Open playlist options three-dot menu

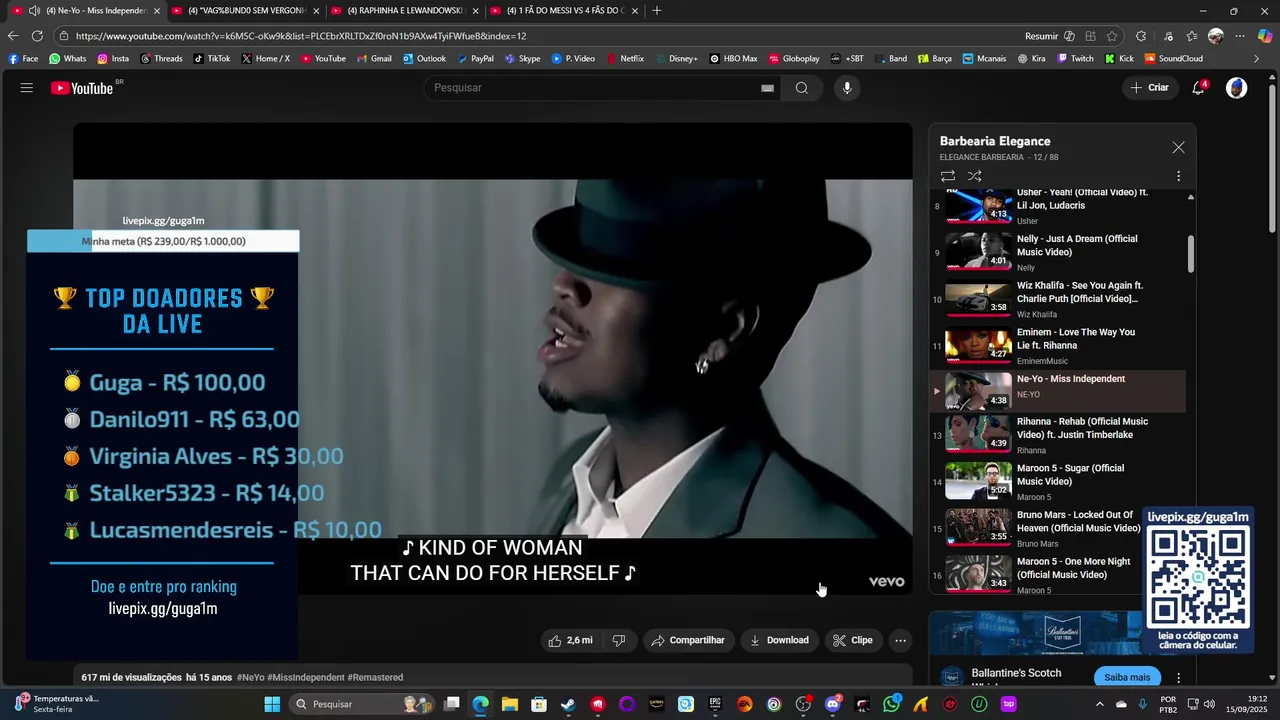1178,176
